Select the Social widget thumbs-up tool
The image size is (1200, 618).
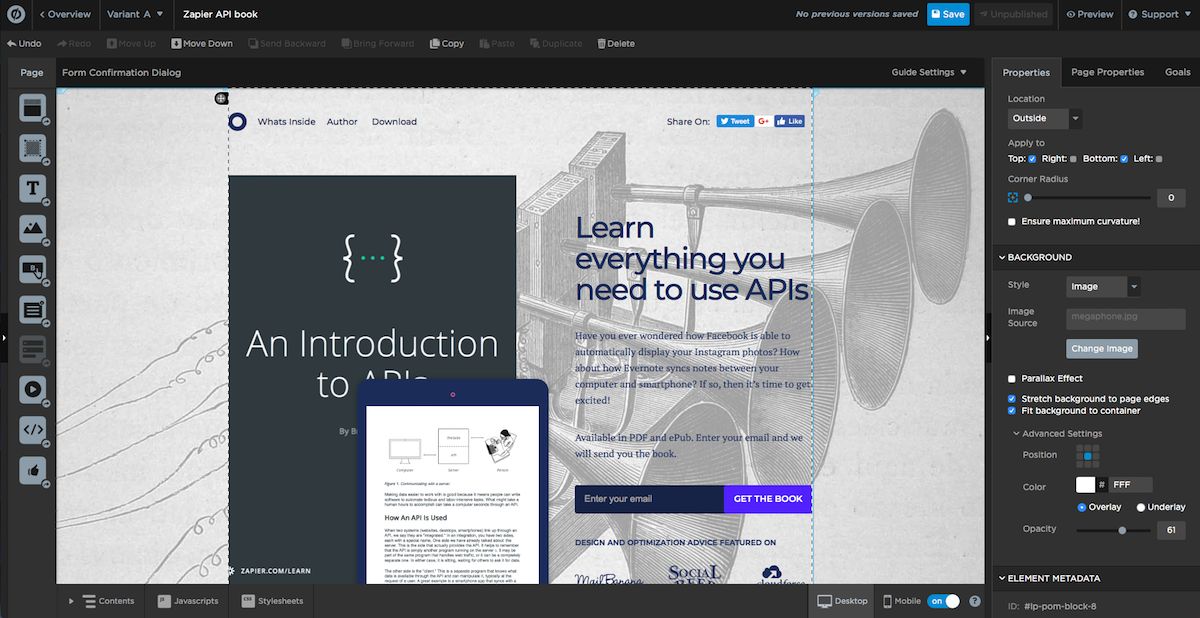point(32,469)
